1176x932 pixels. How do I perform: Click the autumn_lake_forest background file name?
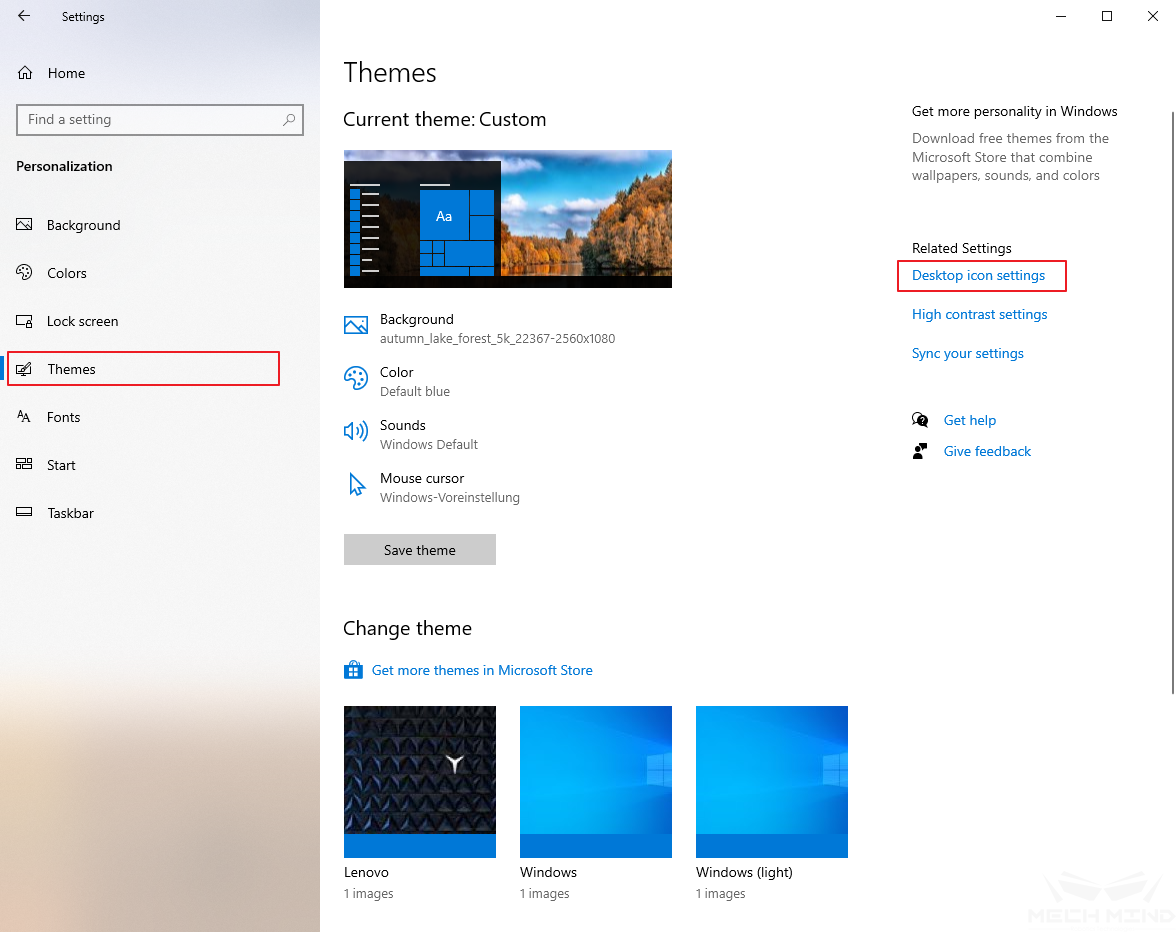coord(497,339)
